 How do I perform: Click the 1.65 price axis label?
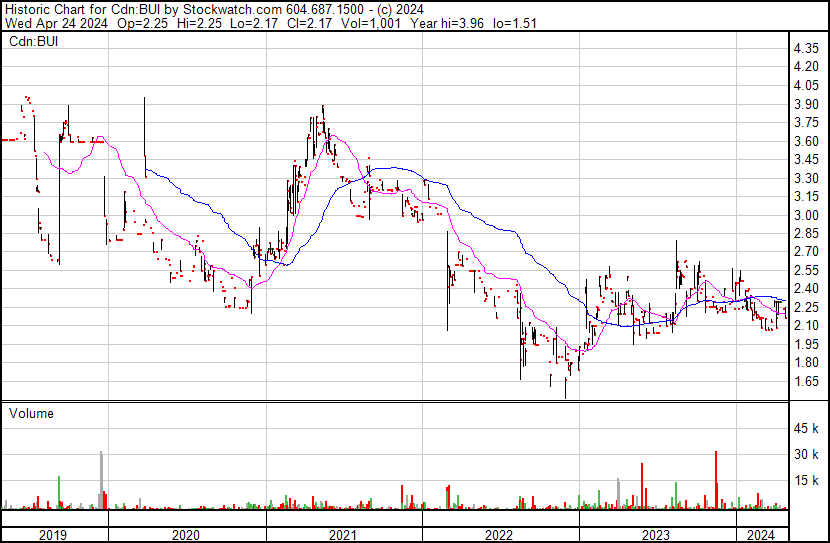[807, 382]
